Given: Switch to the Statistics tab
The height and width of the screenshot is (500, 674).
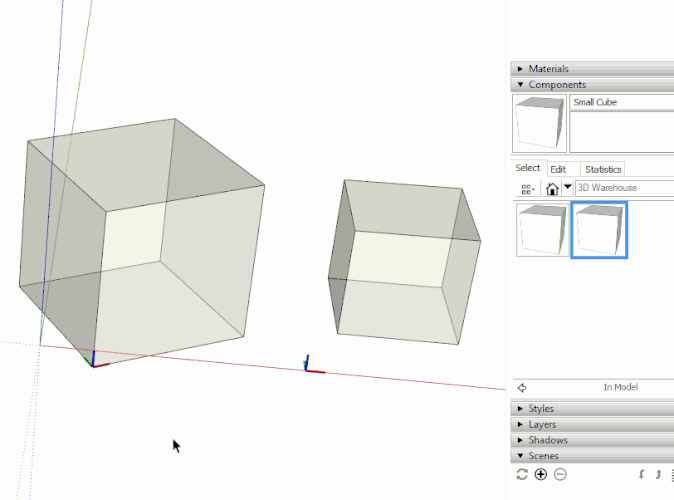Looking at the screenshot, I should click(x=603, y=169).
